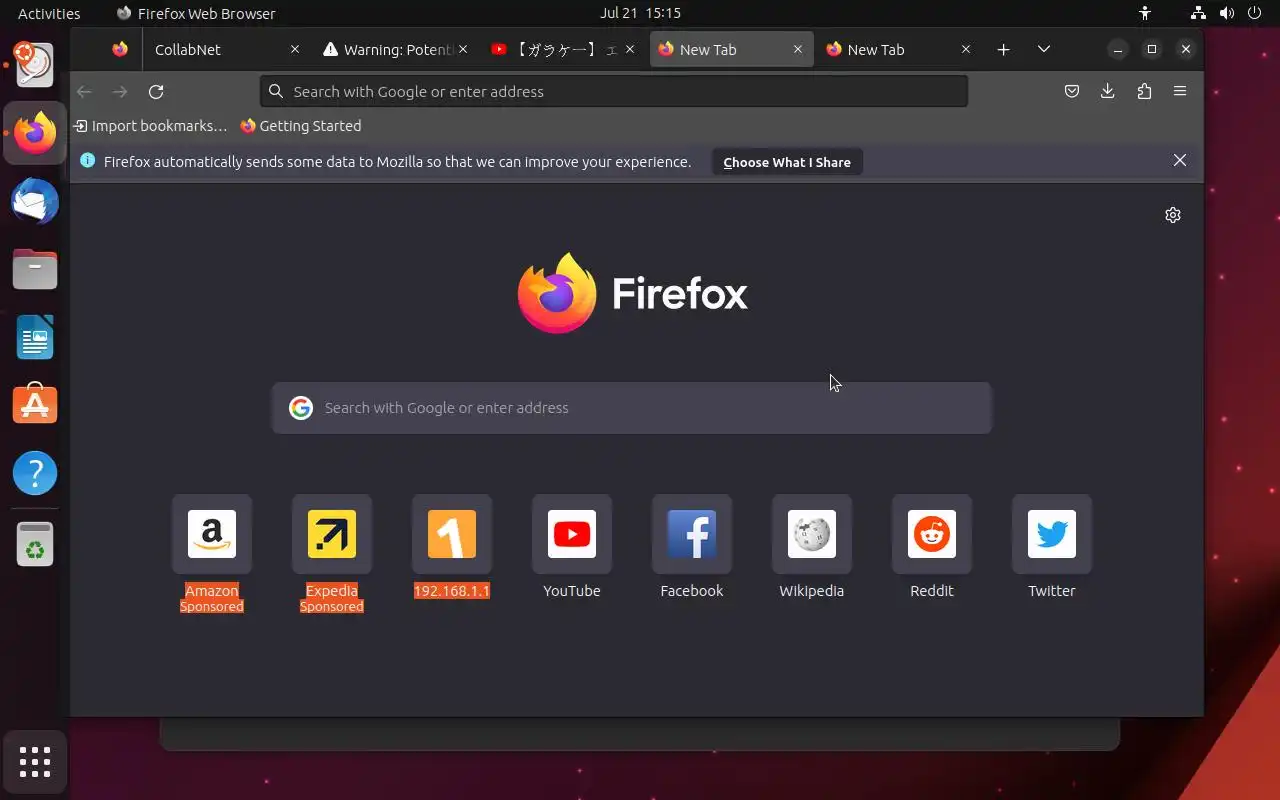Open Help from the dock
The height and width of the screenshot is (800, 1280).
pos(35,473)
